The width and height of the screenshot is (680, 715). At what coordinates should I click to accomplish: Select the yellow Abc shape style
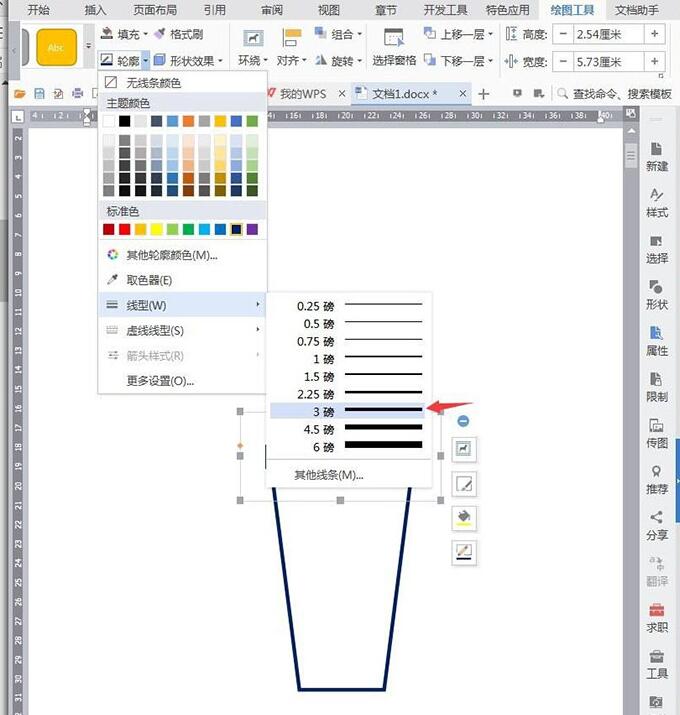56,47
